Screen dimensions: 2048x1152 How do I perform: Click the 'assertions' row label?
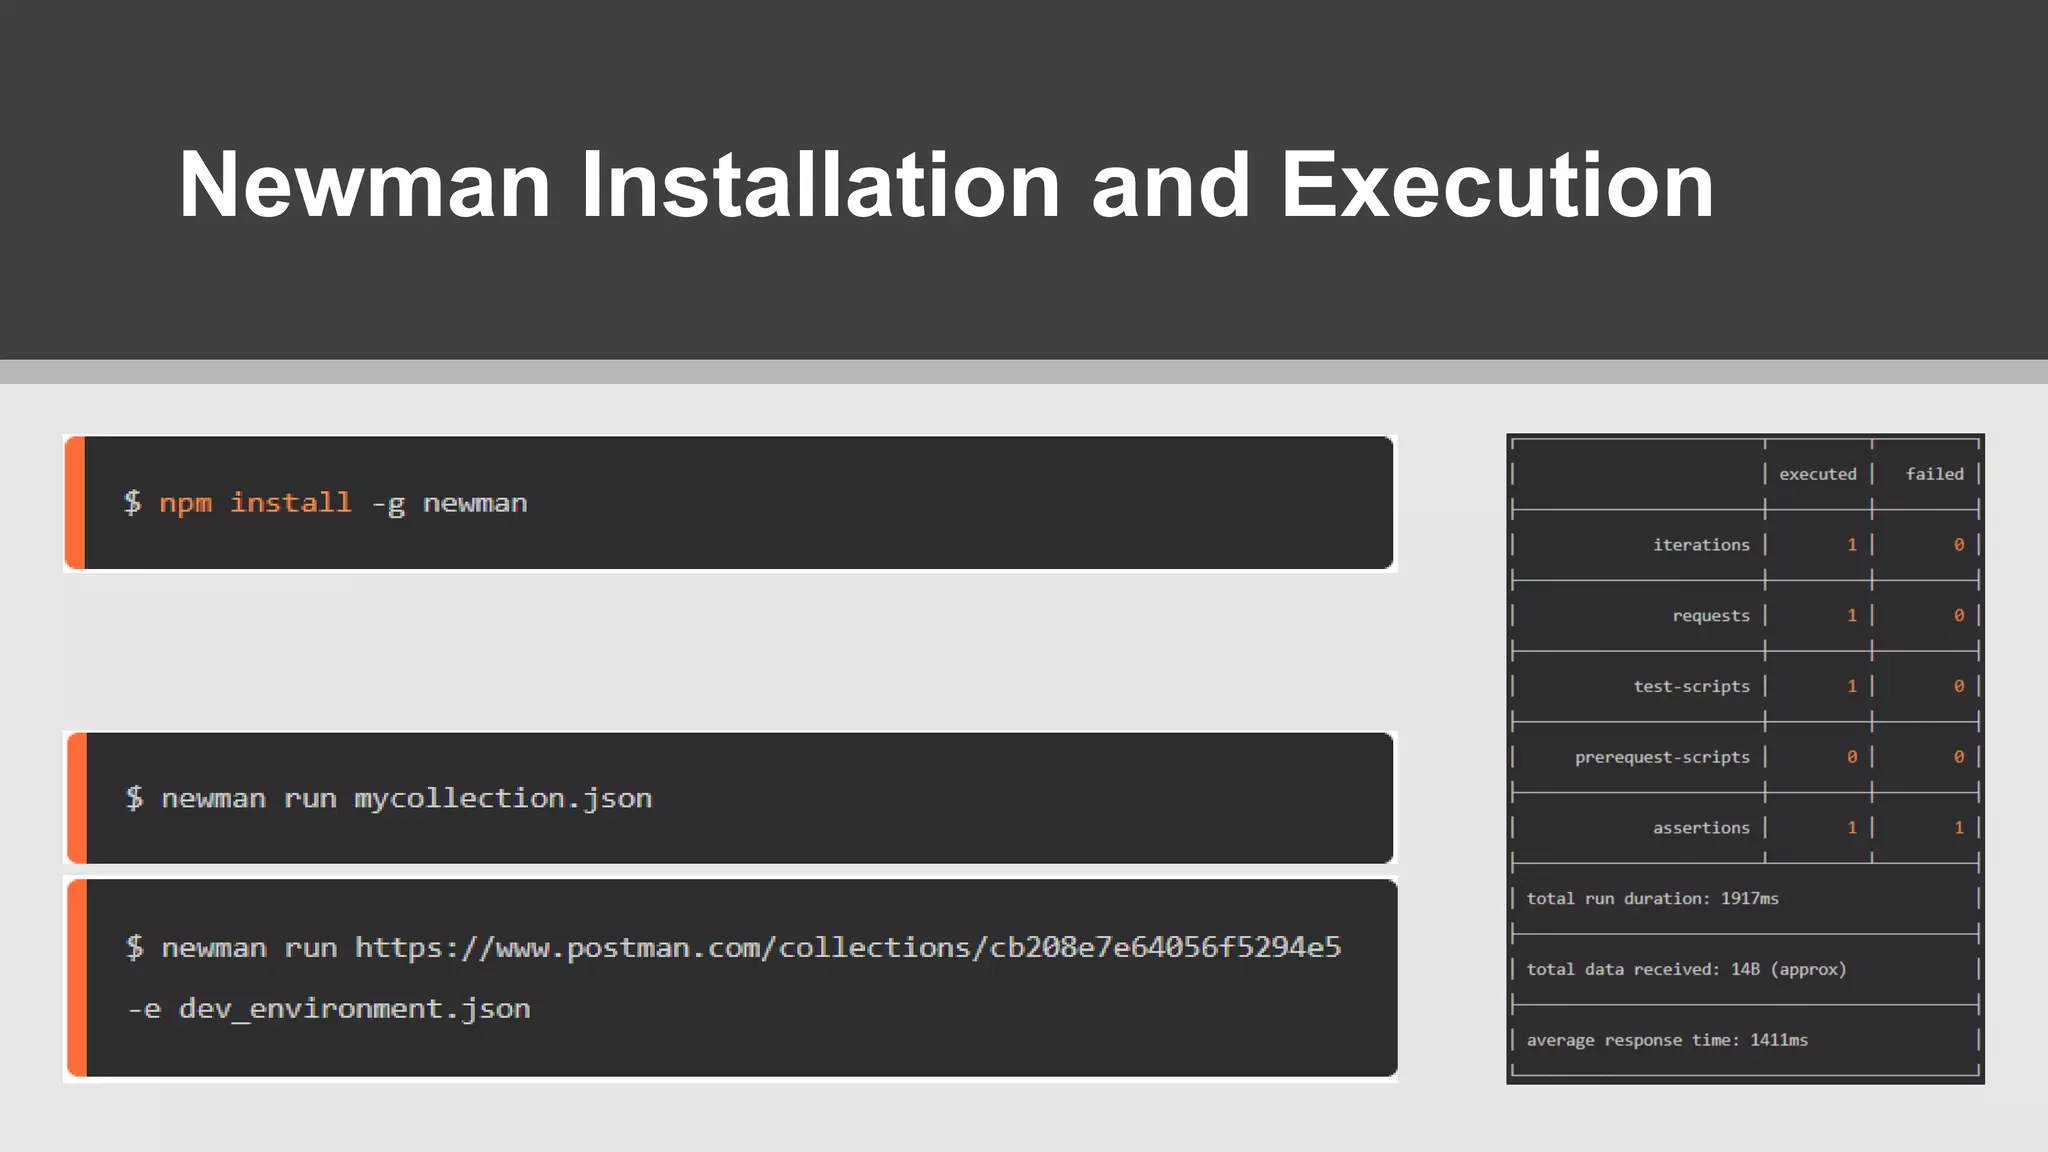coord(1701,828)
